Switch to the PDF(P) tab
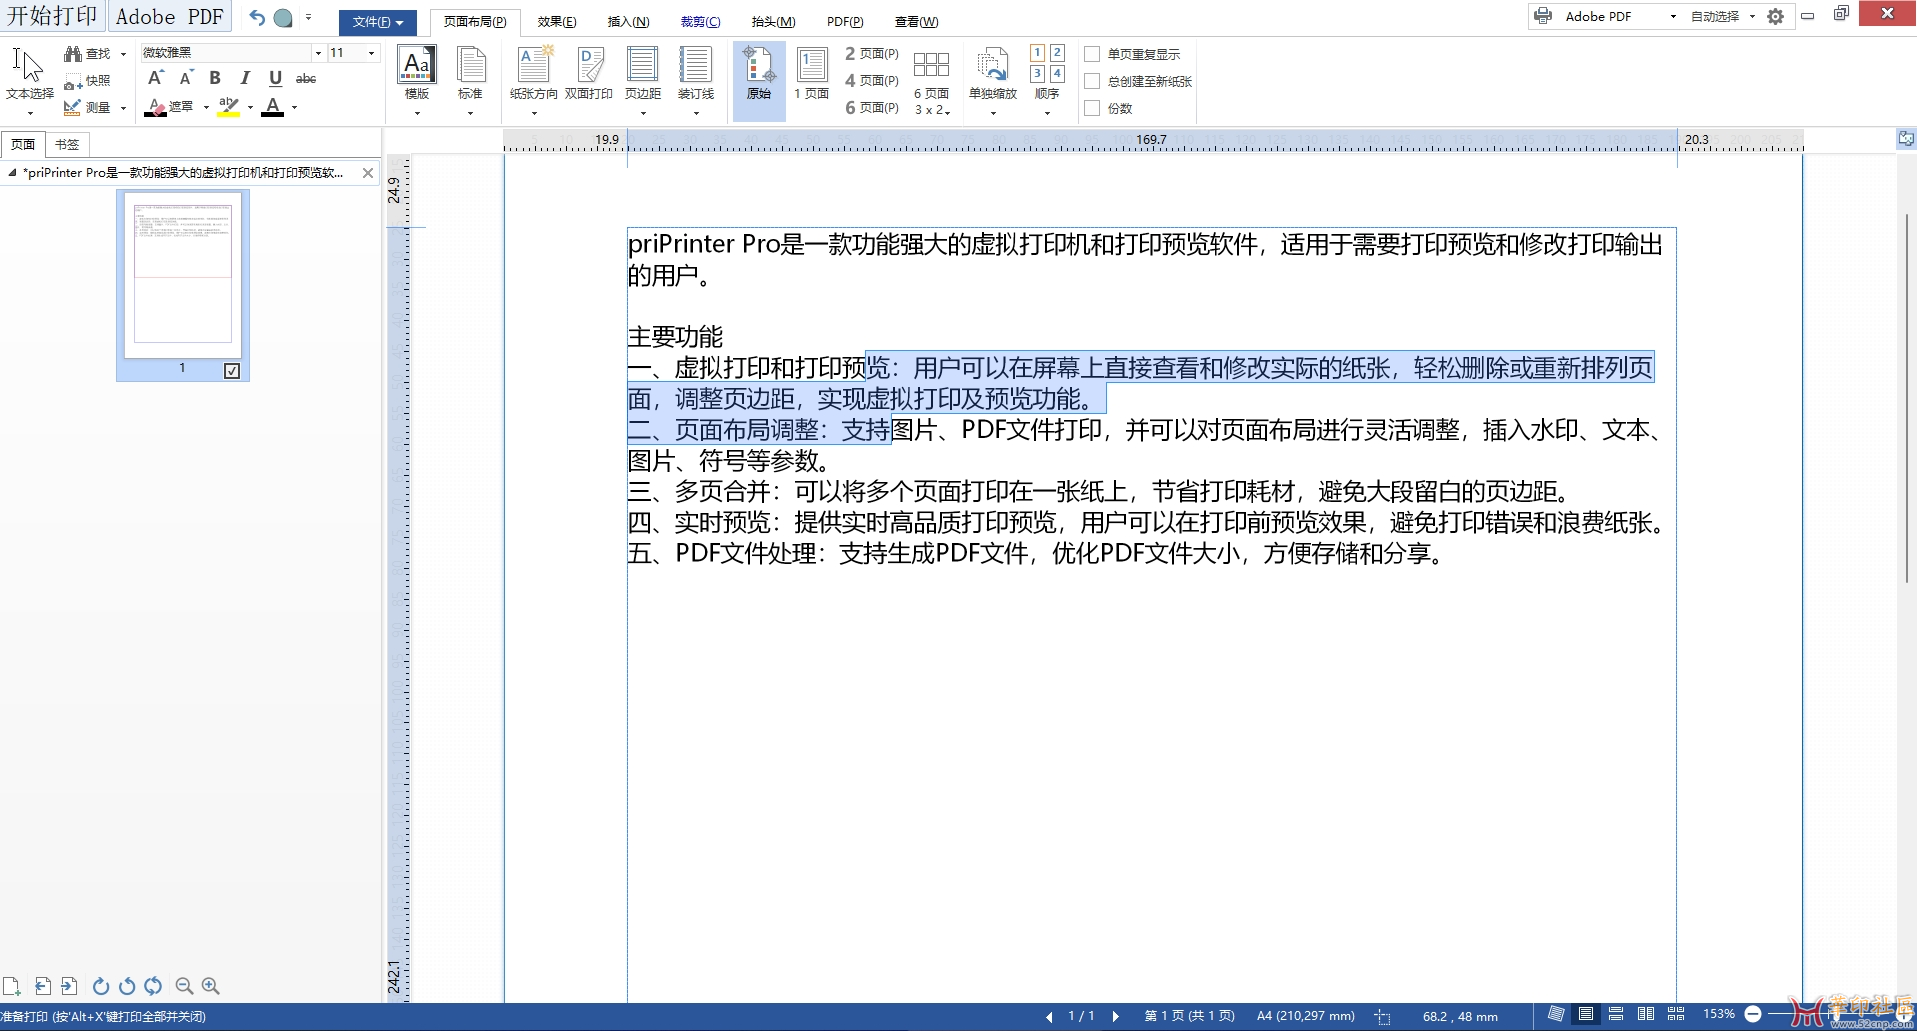 [x=845, y=22]
